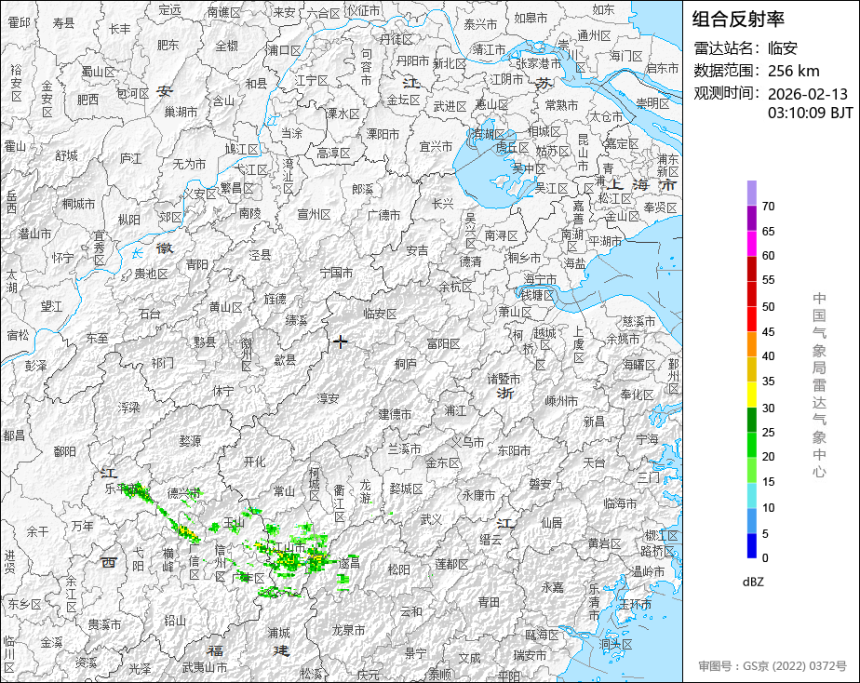Click the 贵溪市 map label
The image size is (860, 683).
(x=105, y=624)
